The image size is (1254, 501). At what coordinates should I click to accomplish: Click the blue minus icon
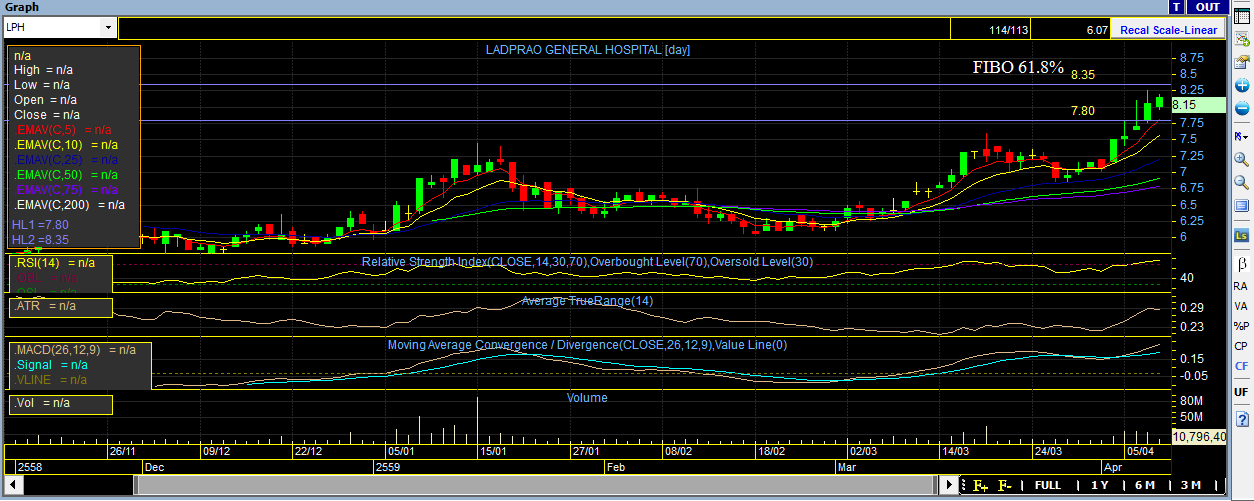coord(1241,109)
